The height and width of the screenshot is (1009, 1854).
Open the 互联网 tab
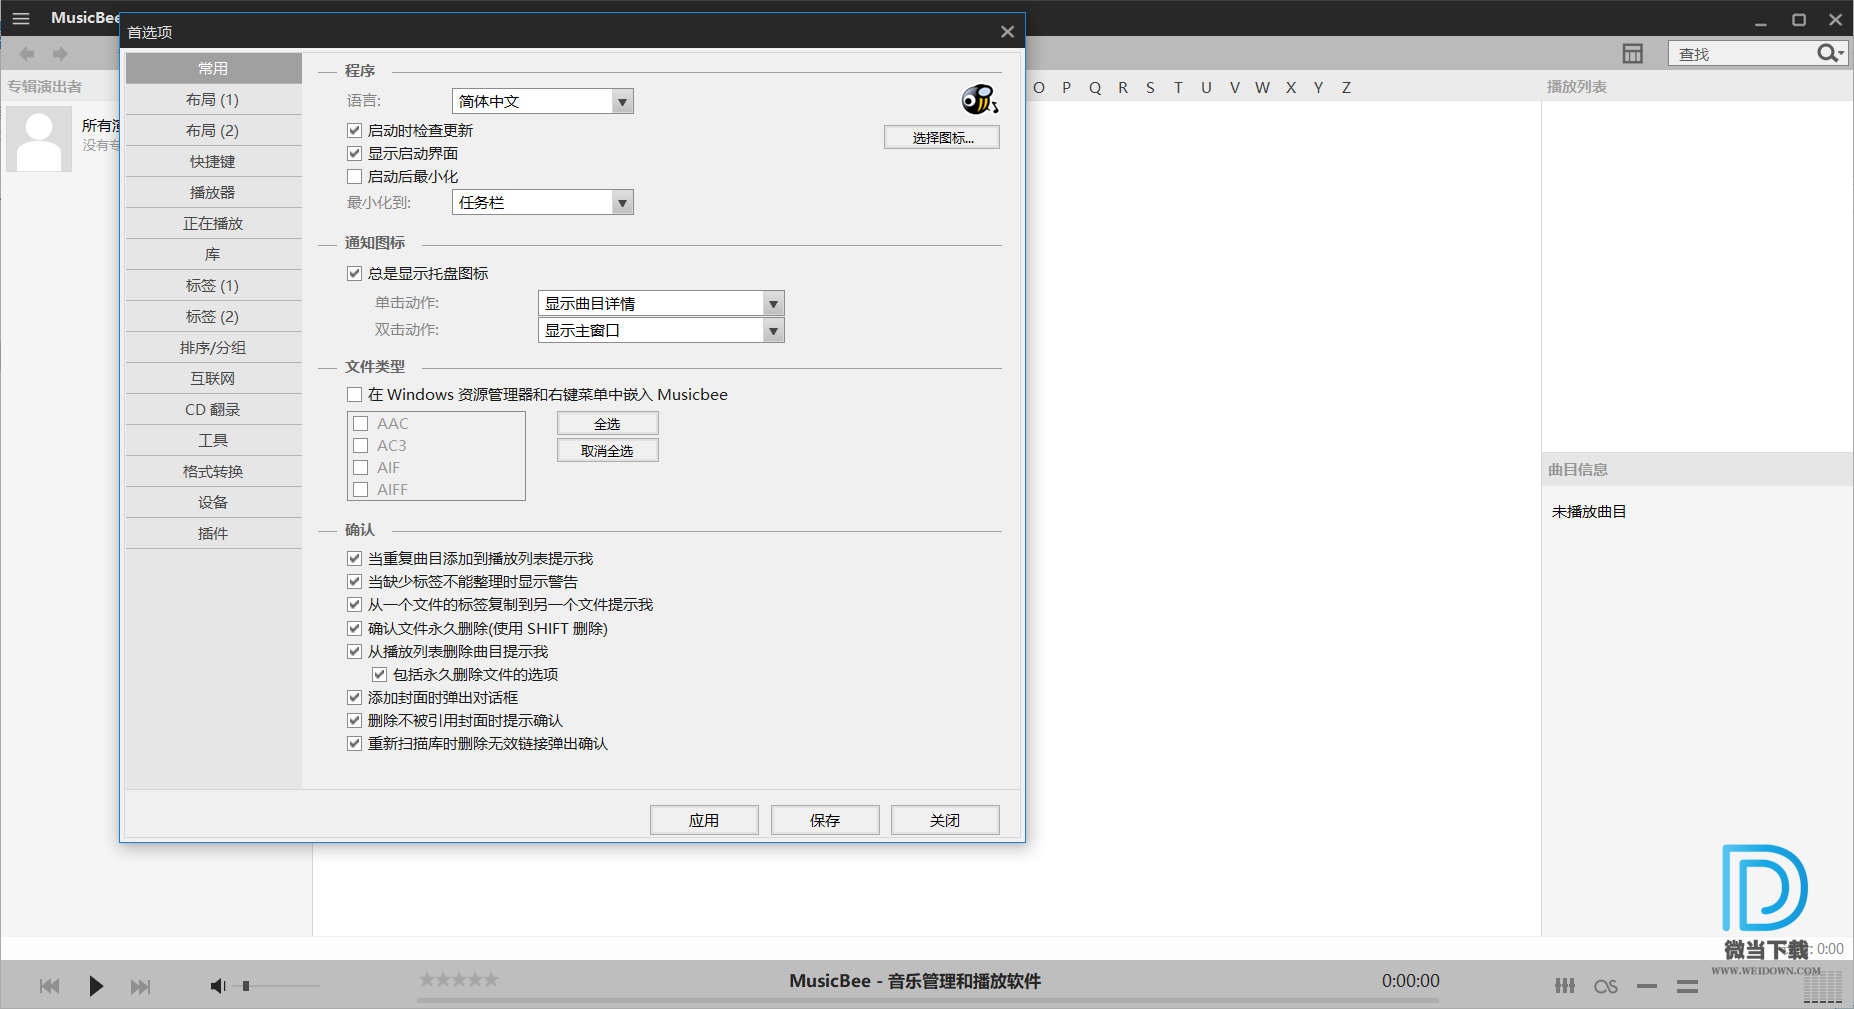pyautogui.click(x=213, y=378)
